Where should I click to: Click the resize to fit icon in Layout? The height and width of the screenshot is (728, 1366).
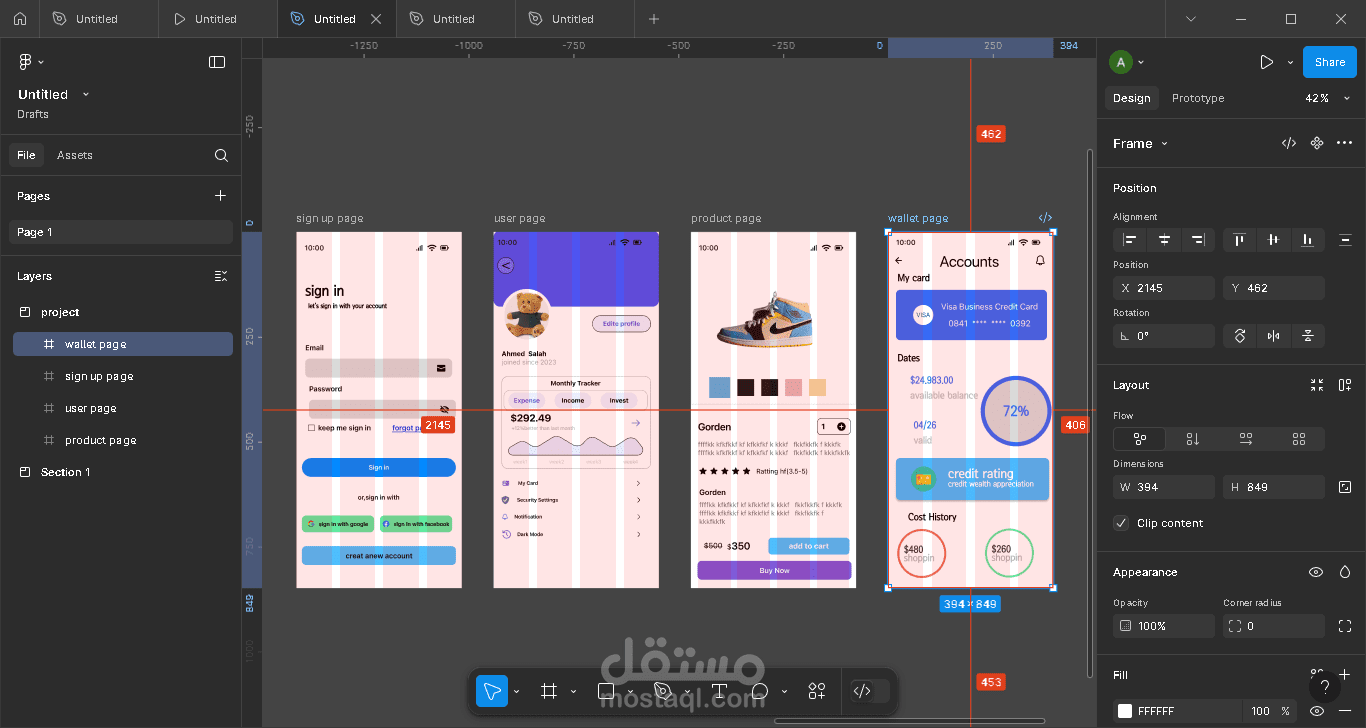1317,385
